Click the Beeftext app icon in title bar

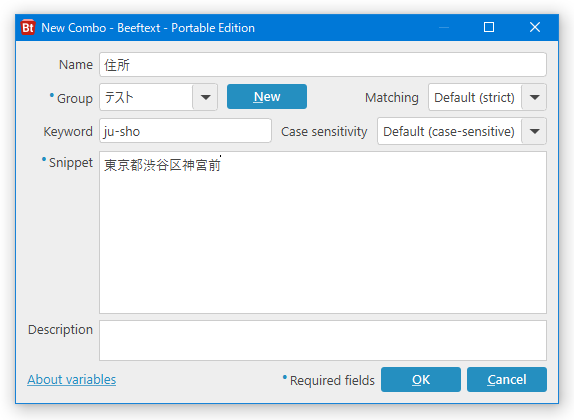tap(28, 27)
